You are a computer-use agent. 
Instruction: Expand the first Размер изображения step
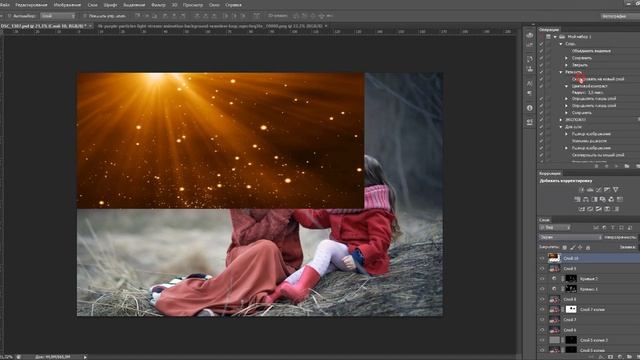pyautogui.click(x=567, y=134)
